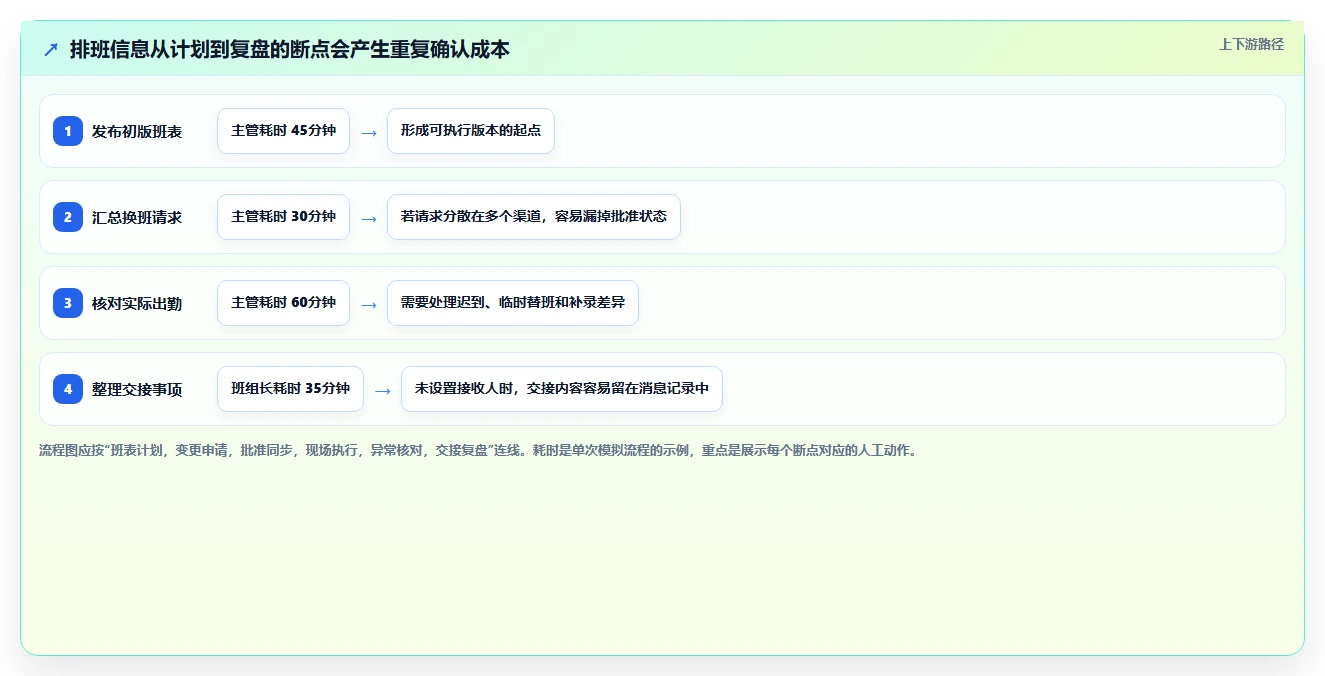This screenshot has height=676, width=1325.
Task: Click the 主管耗时 30分钟 chip
Action: click(x=283, y=217)
